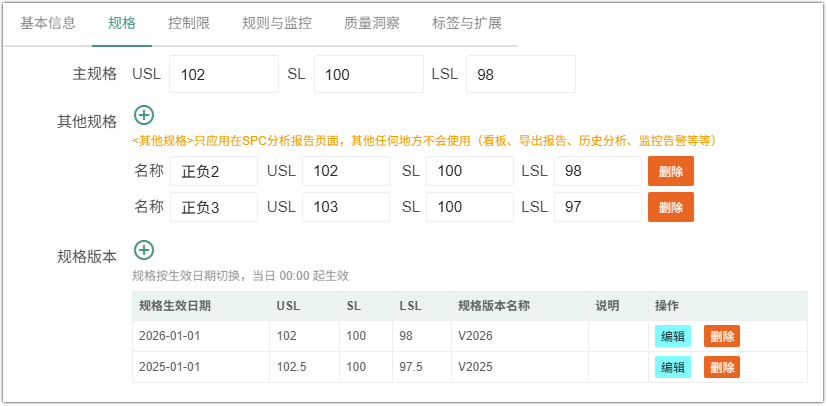
Task: Click the orange 其他规格 warning note
Action: click(424, 141)
